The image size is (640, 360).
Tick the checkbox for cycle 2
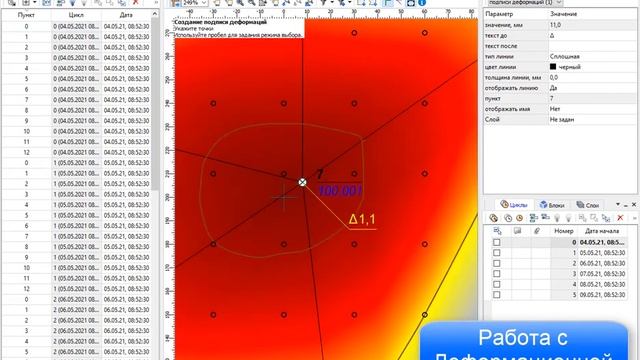point(496,263)
